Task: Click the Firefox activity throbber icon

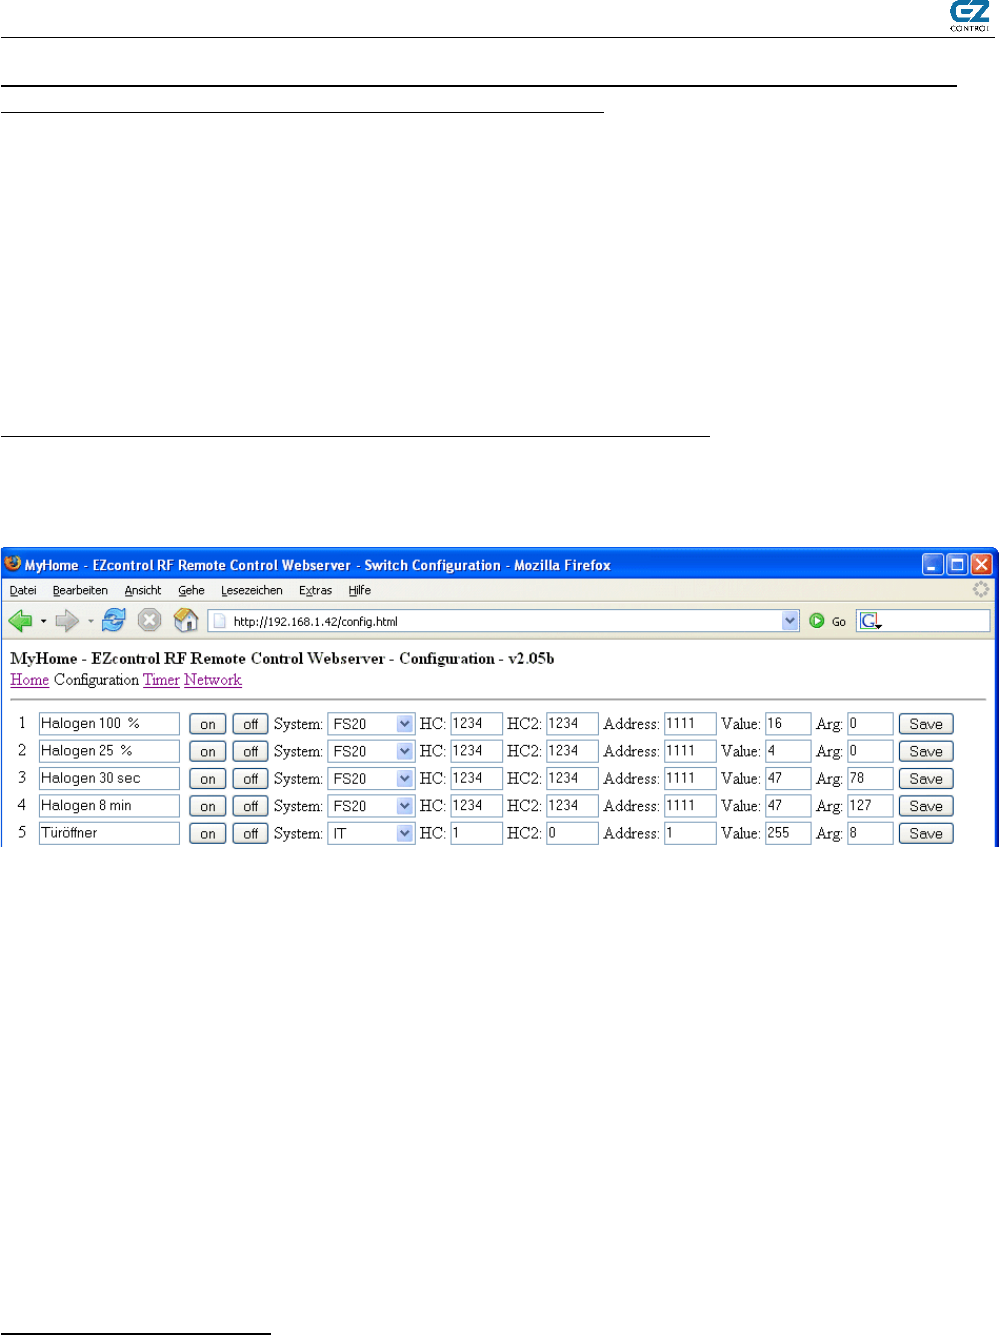Action: click(x=981, y=590)
